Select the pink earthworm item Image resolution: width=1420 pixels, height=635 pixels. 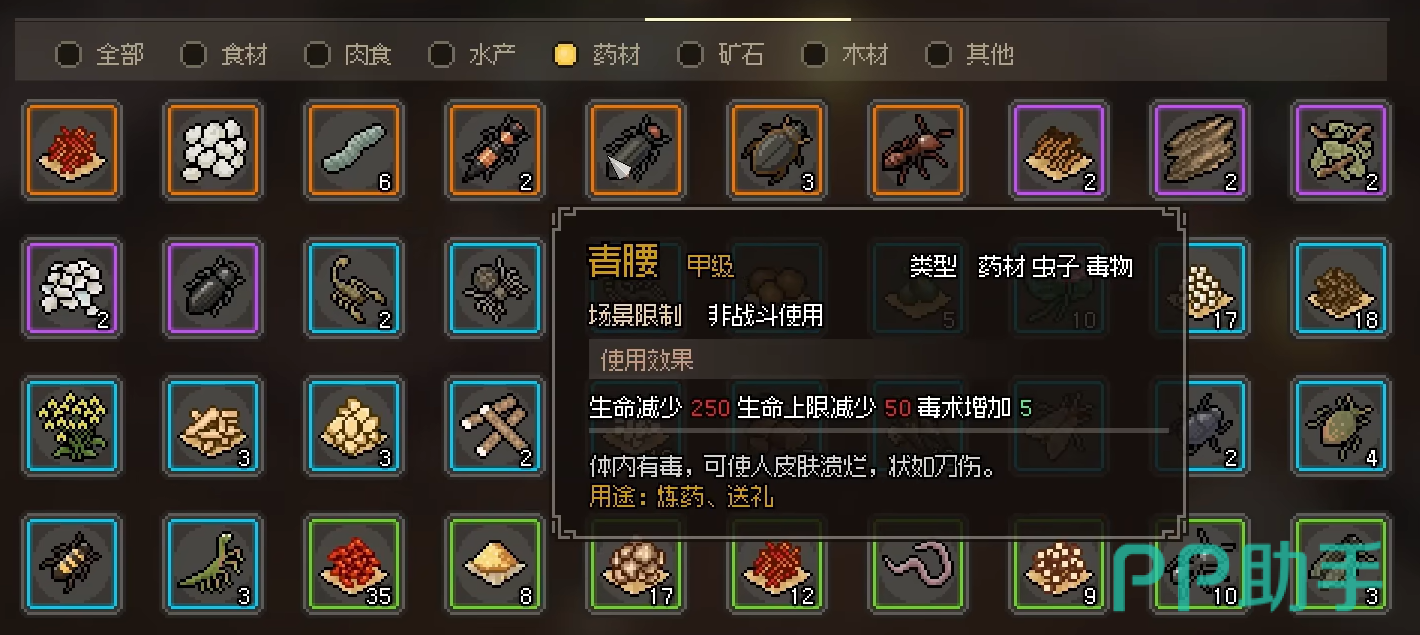(918, 563)
